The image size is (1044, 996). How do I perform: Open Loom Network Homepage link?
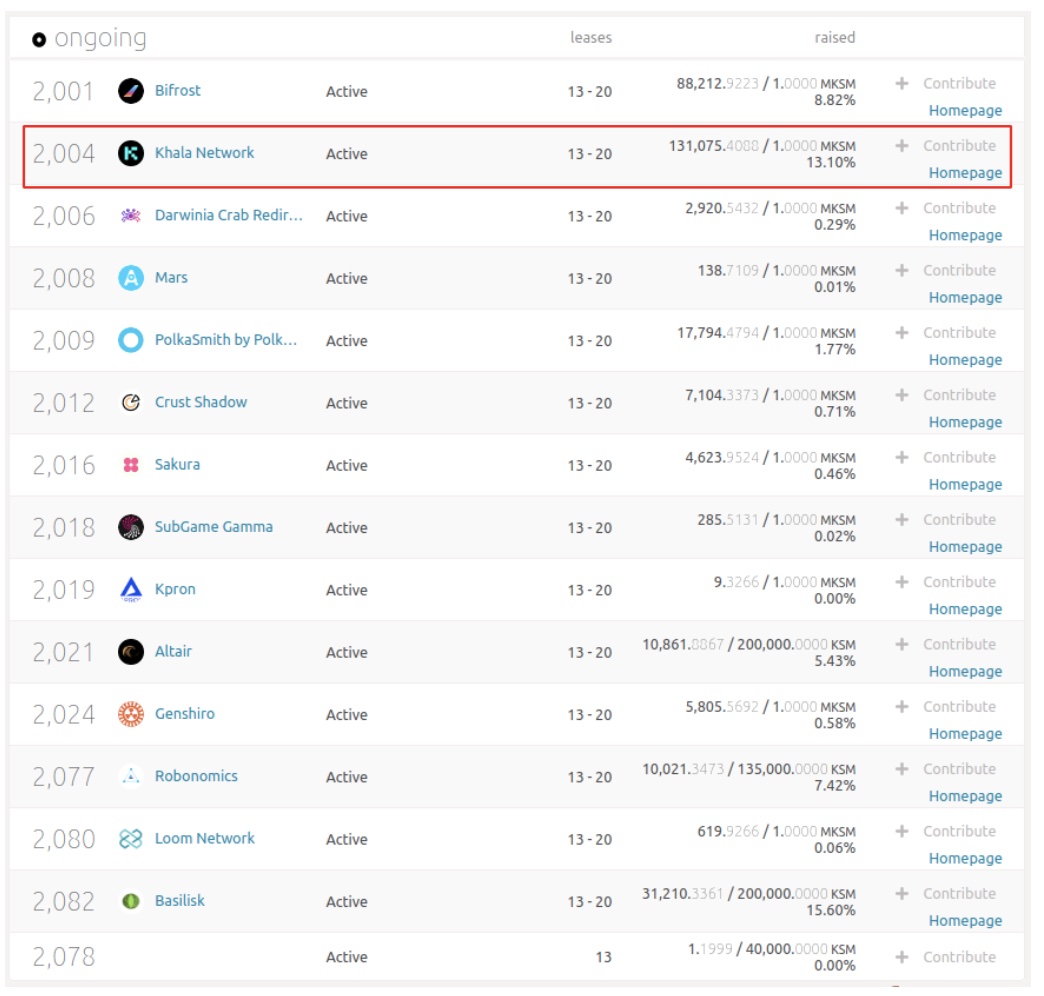pos(965,858)
